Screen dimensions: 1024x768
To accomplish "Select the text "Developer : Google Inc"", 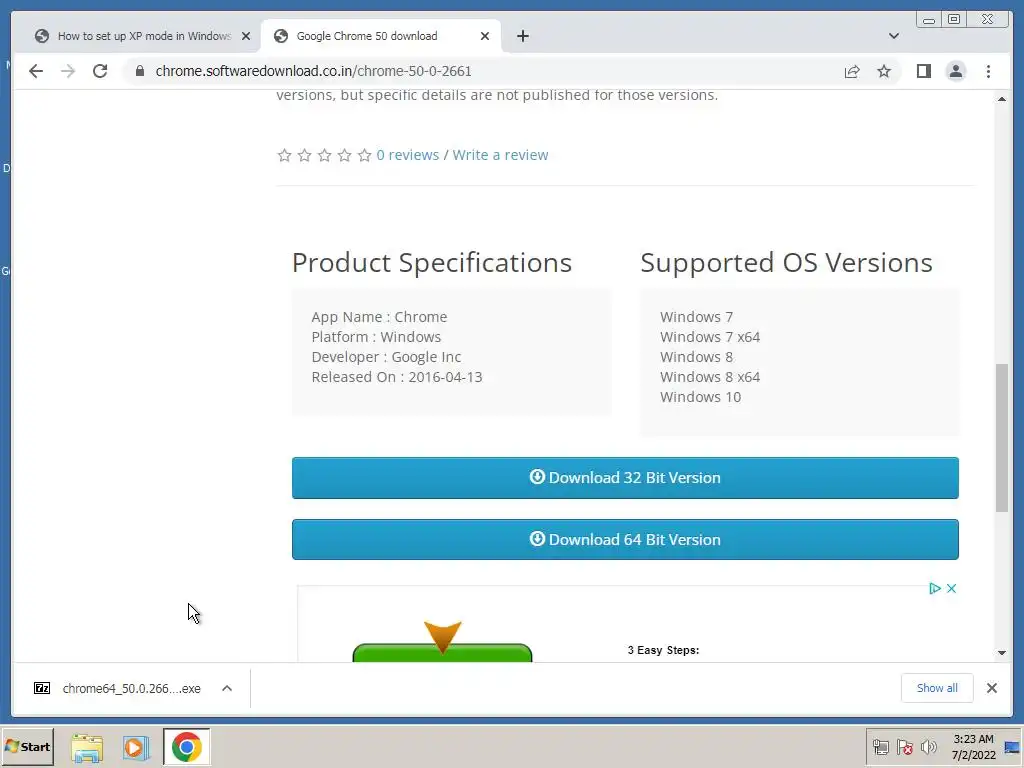I will click(386, 357).
